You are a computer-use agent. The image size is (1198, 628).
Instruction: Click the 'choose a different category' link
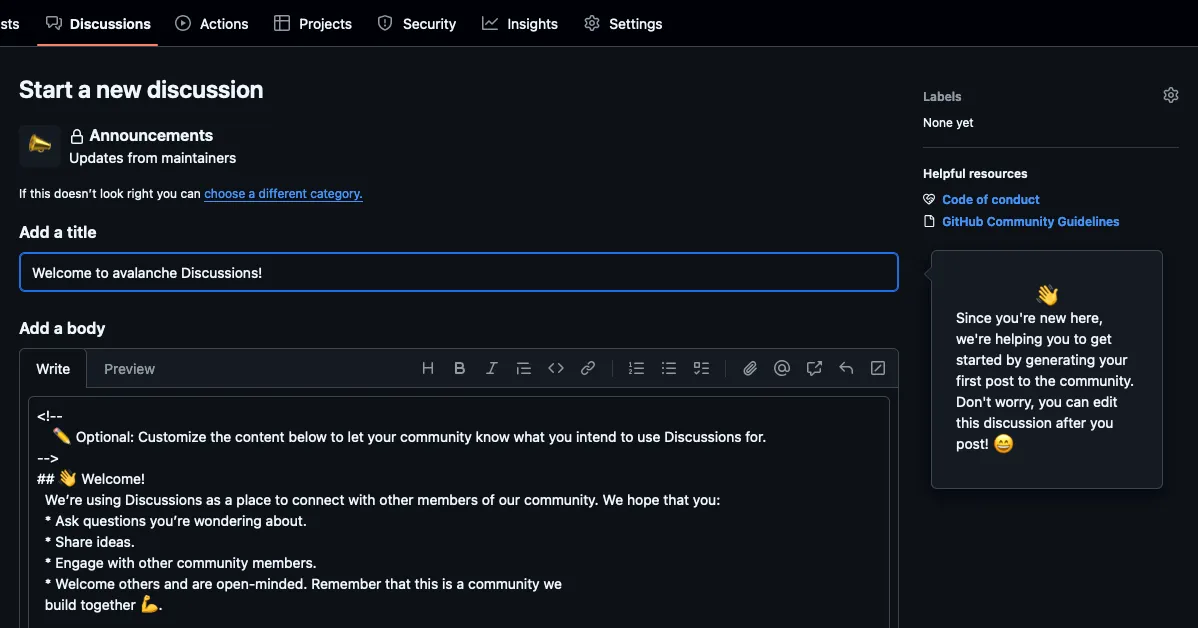pos(283,194)
